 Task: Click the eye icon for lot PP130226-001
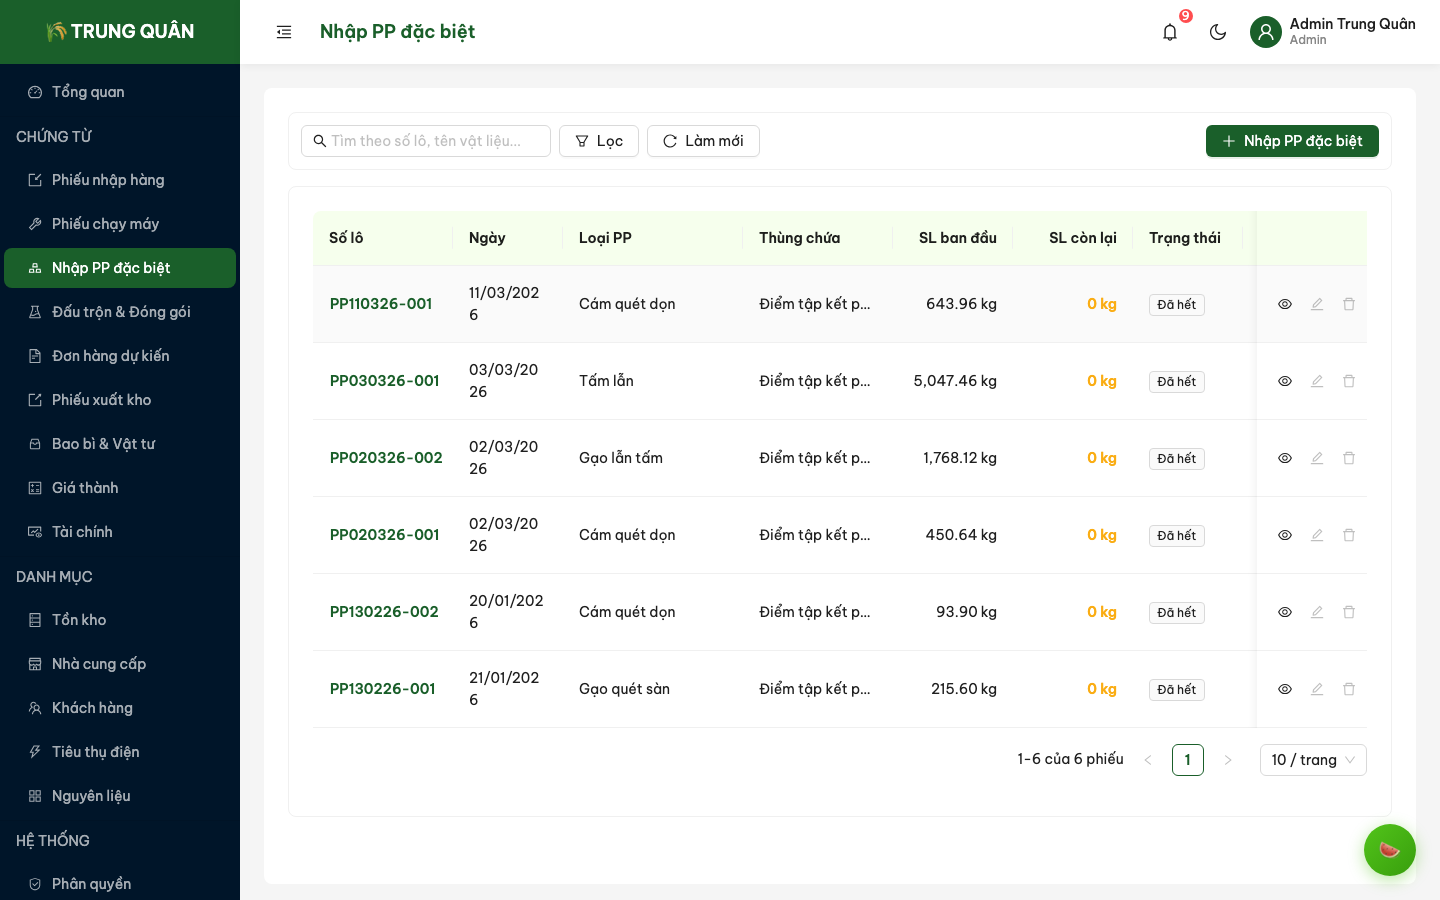pyautogui.click(x=1285, y=689)
